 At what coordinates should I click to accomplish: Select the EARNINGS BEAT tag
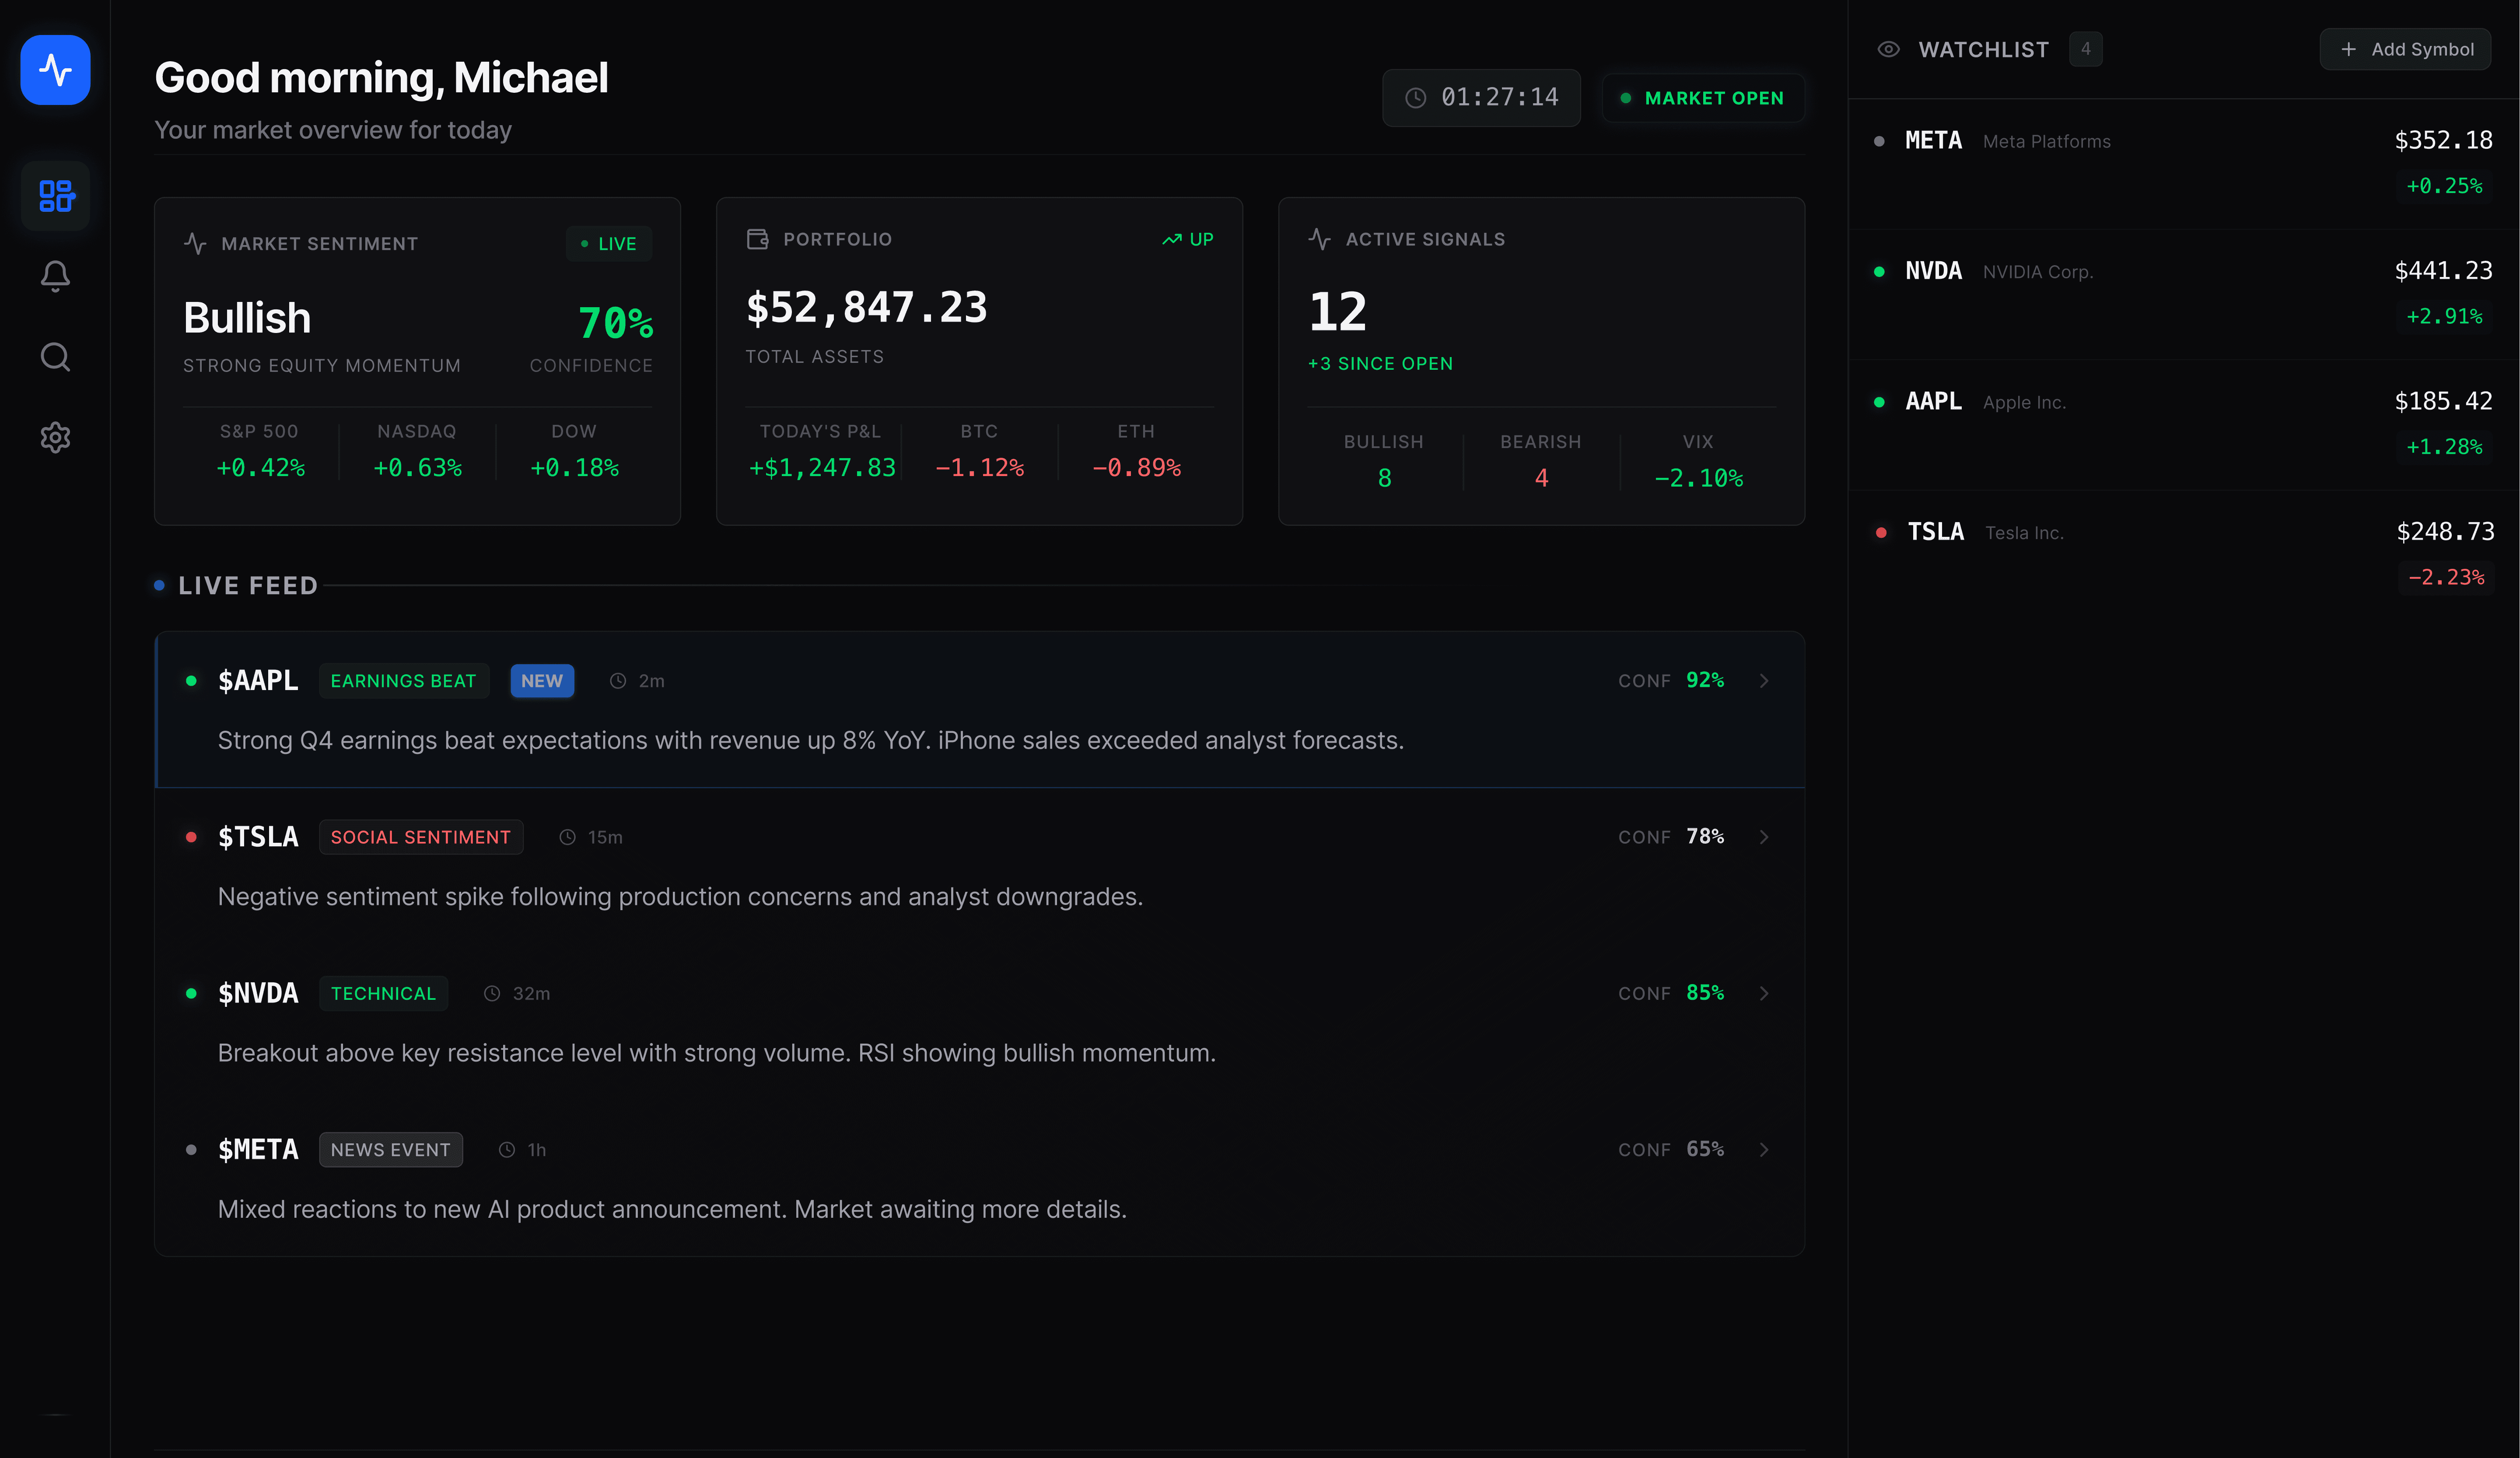click(x=403, y=681)
